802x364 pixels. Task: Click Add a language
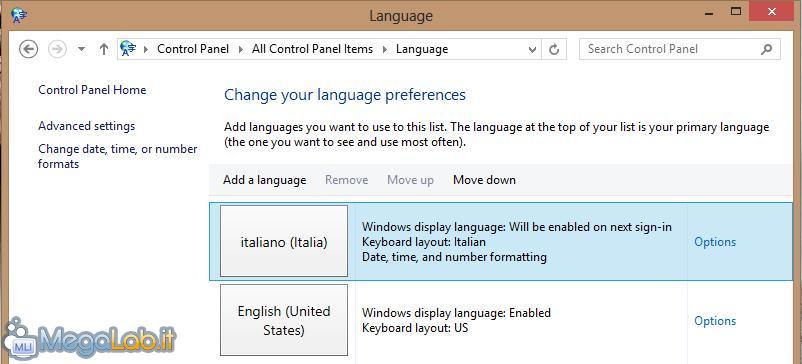click(x=264, y=180)
